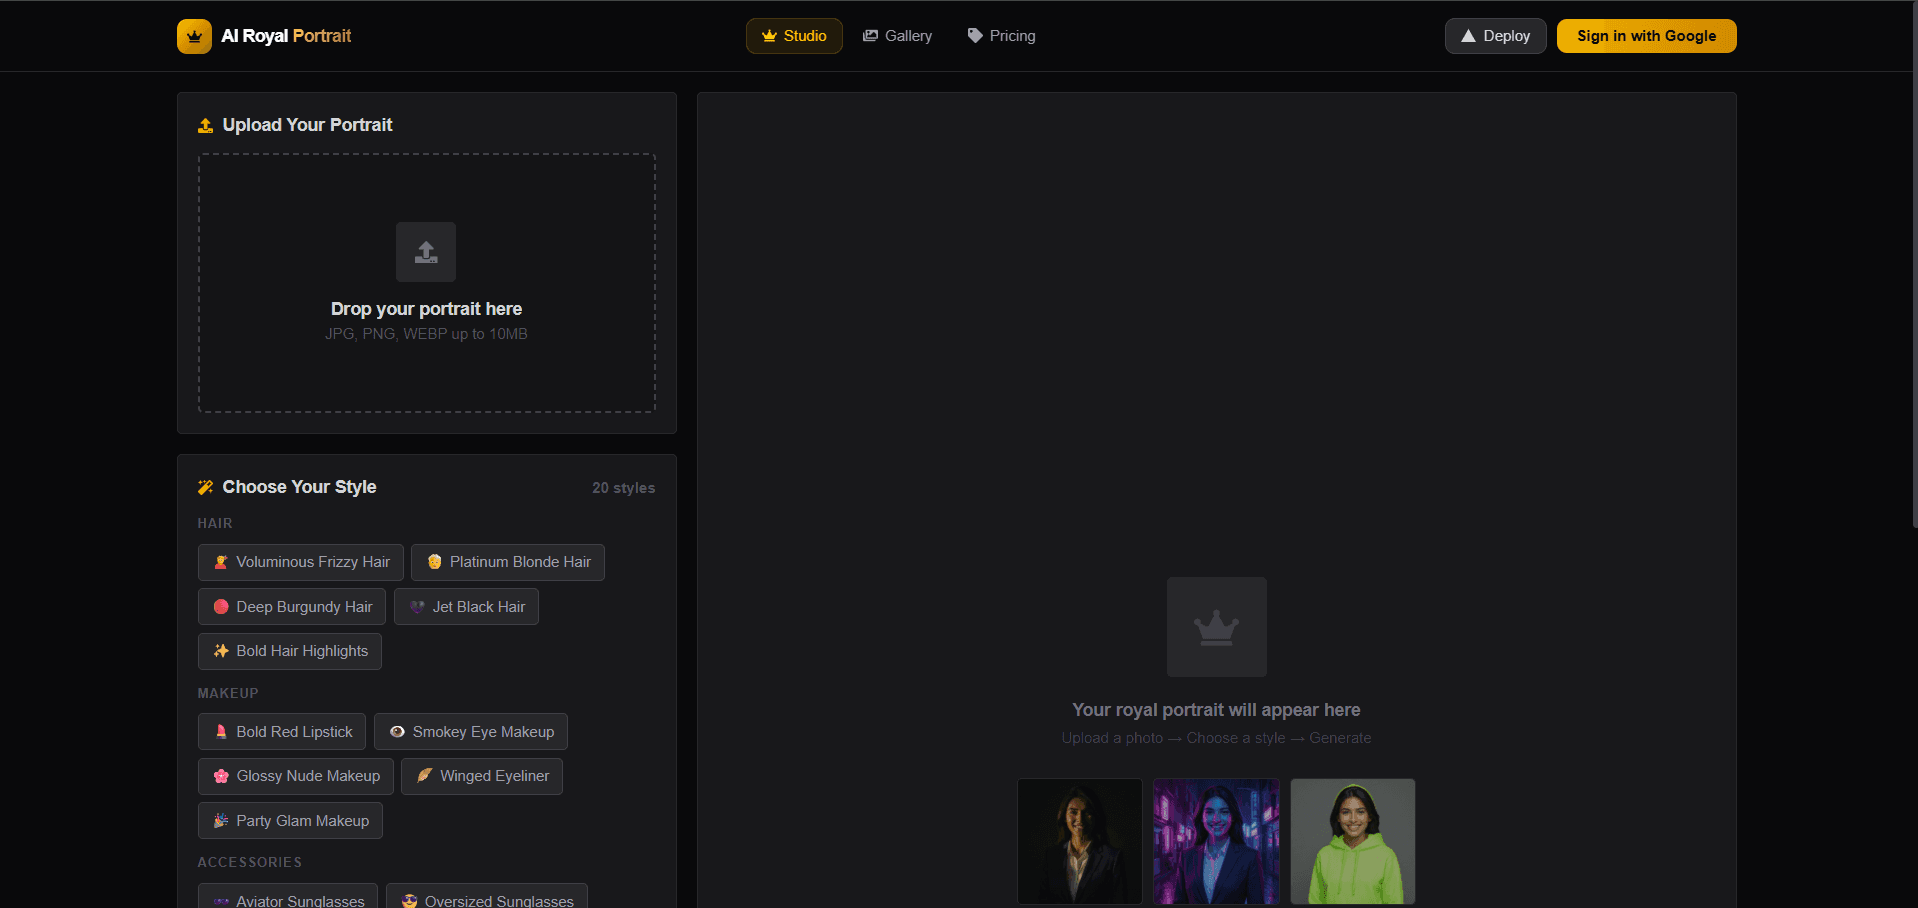Choose the Oversized Sunglasses accessory
Viewport: 1918px width, 908px height.
(487, 898)
